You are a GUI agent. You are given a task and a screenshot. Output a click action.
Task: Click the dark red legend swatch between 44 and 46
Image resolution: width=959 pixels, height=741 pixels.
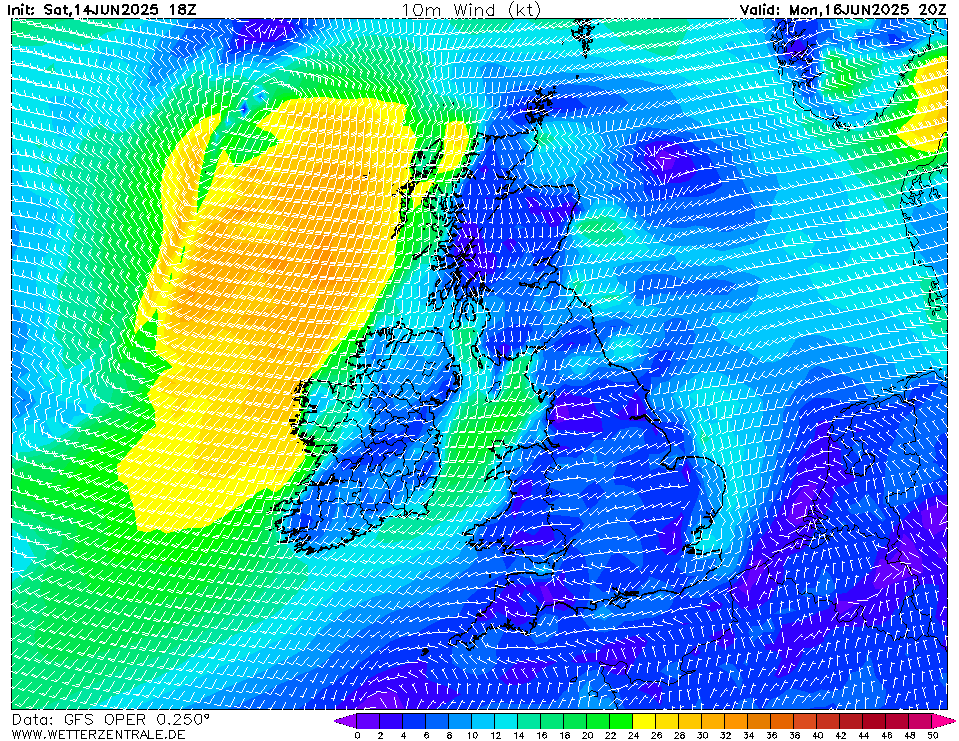click(875, 721)
